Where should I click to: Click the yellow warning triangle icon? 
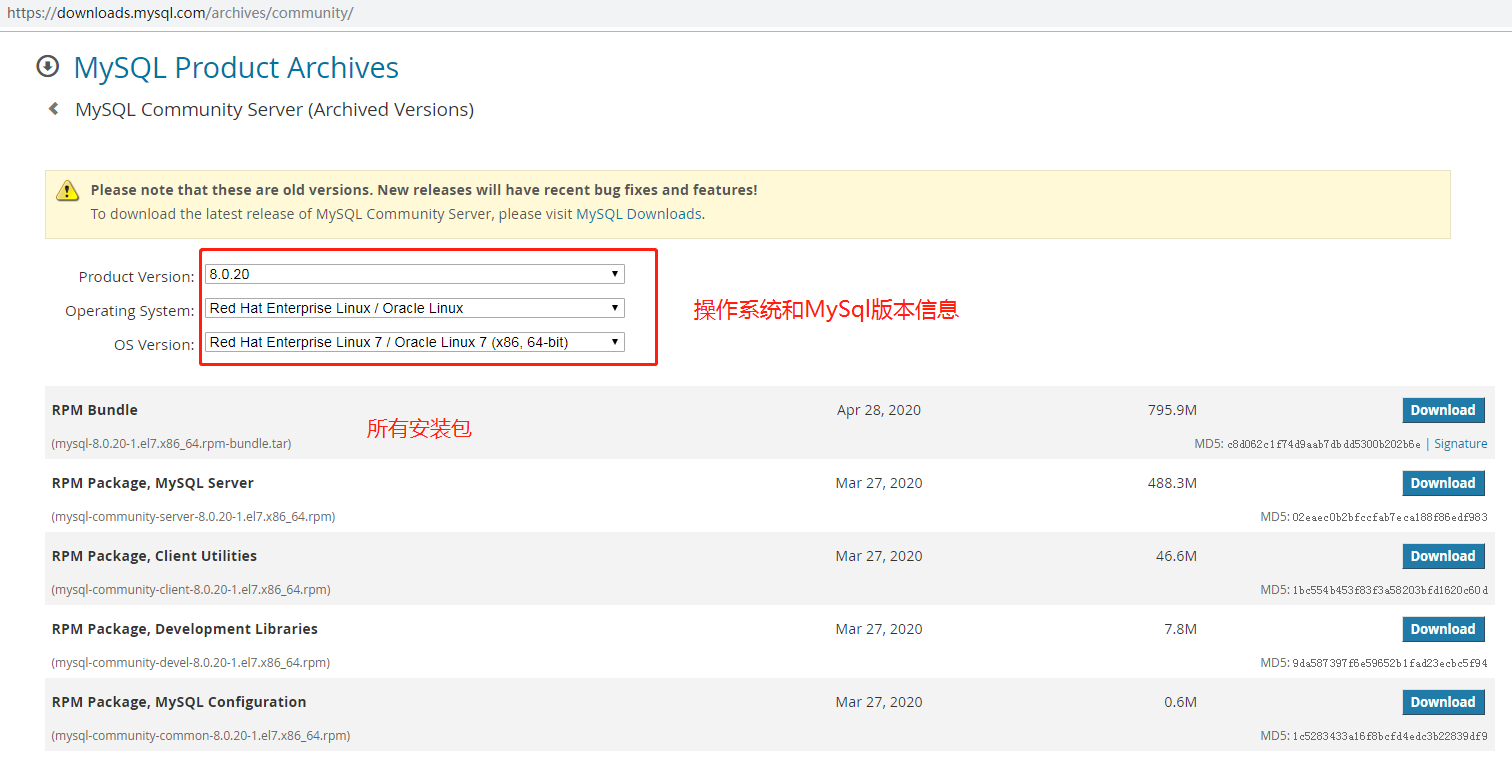coord(67,190)
